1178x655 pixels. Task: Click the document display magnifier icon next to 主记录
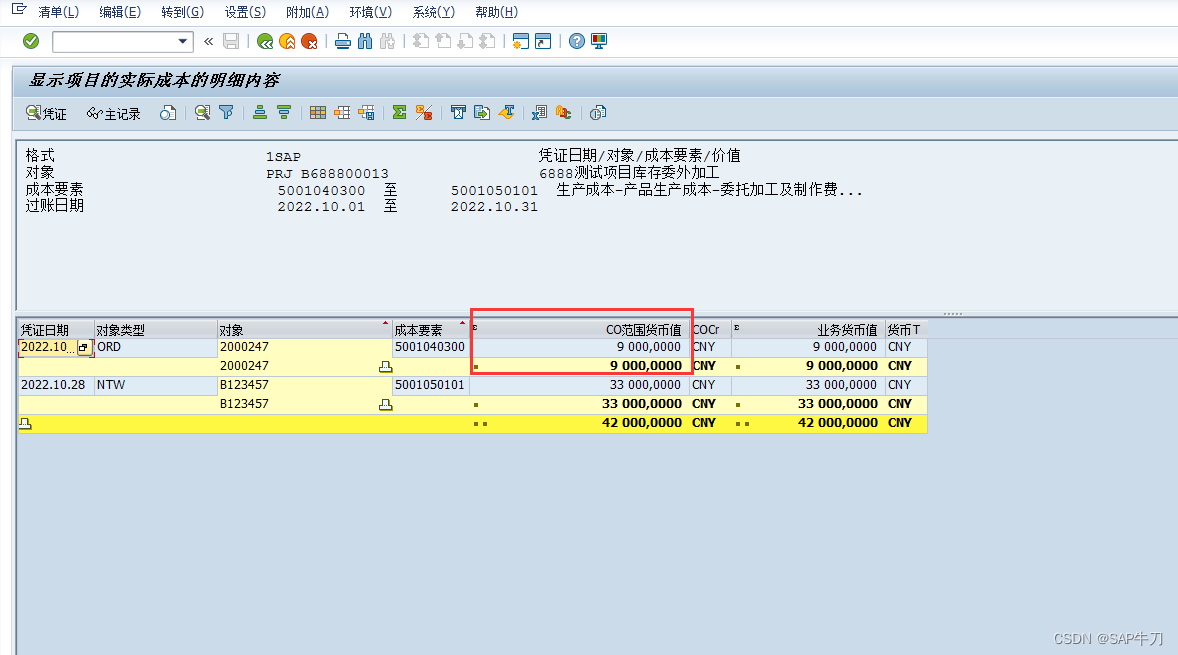[168, 113]
